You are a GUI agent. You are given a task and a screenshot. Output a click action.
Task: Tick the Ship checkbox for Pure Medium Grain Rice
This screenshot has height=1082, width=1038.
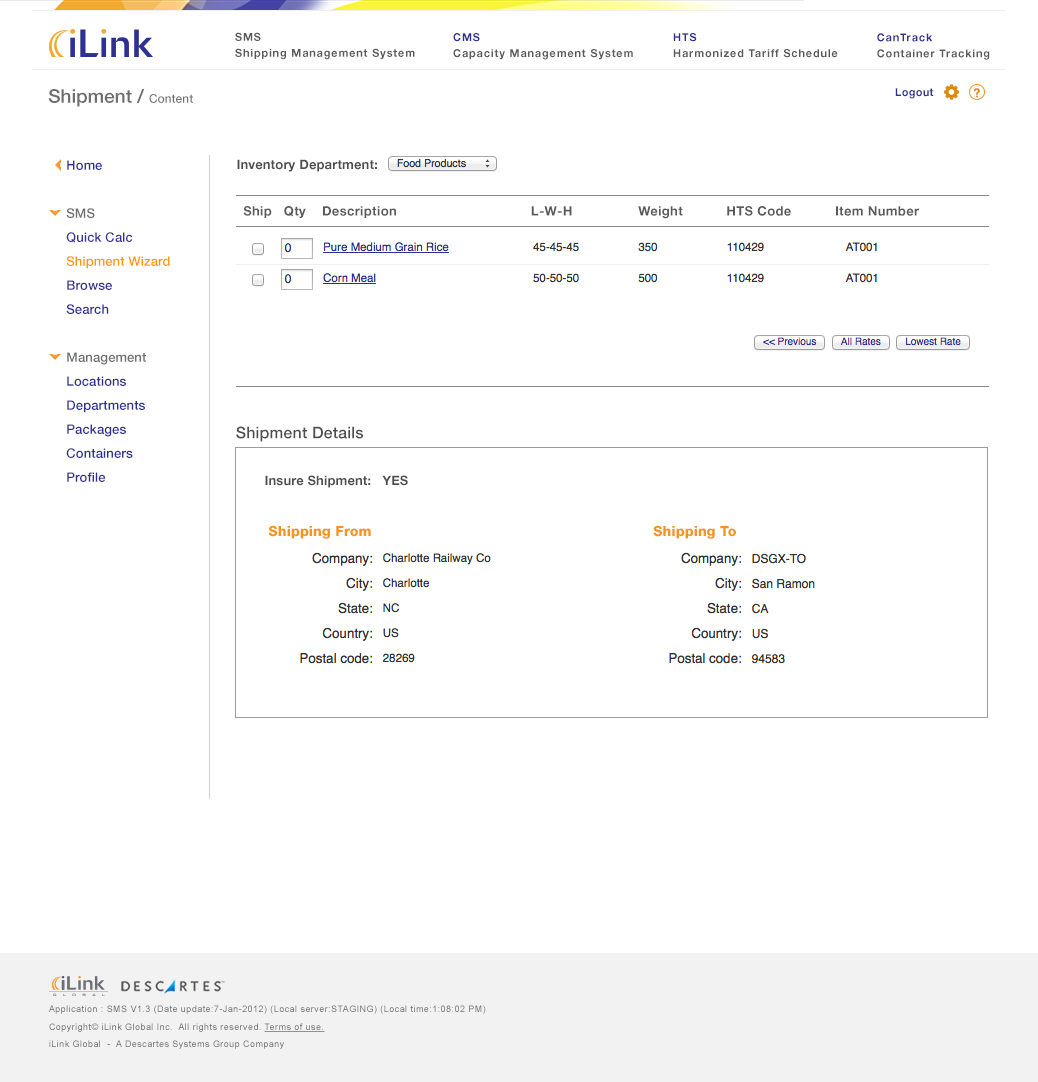click(x=258, y=248)
